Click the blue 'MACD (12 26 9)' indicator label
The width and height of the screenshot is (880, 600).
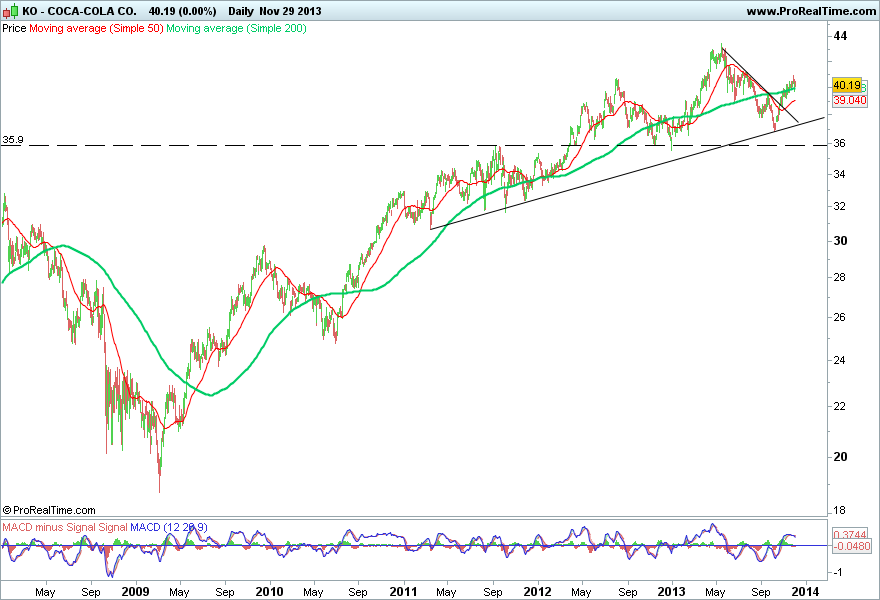tap(168, 527)
